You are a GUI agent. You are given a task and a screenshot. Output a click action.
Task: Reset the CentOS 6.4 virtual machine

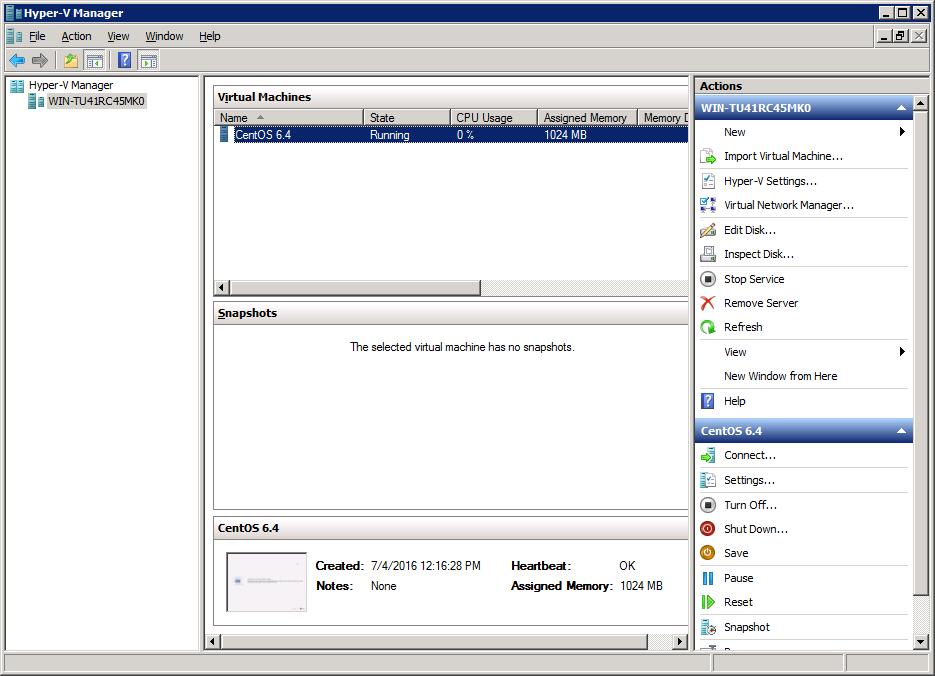pos(738,602)
